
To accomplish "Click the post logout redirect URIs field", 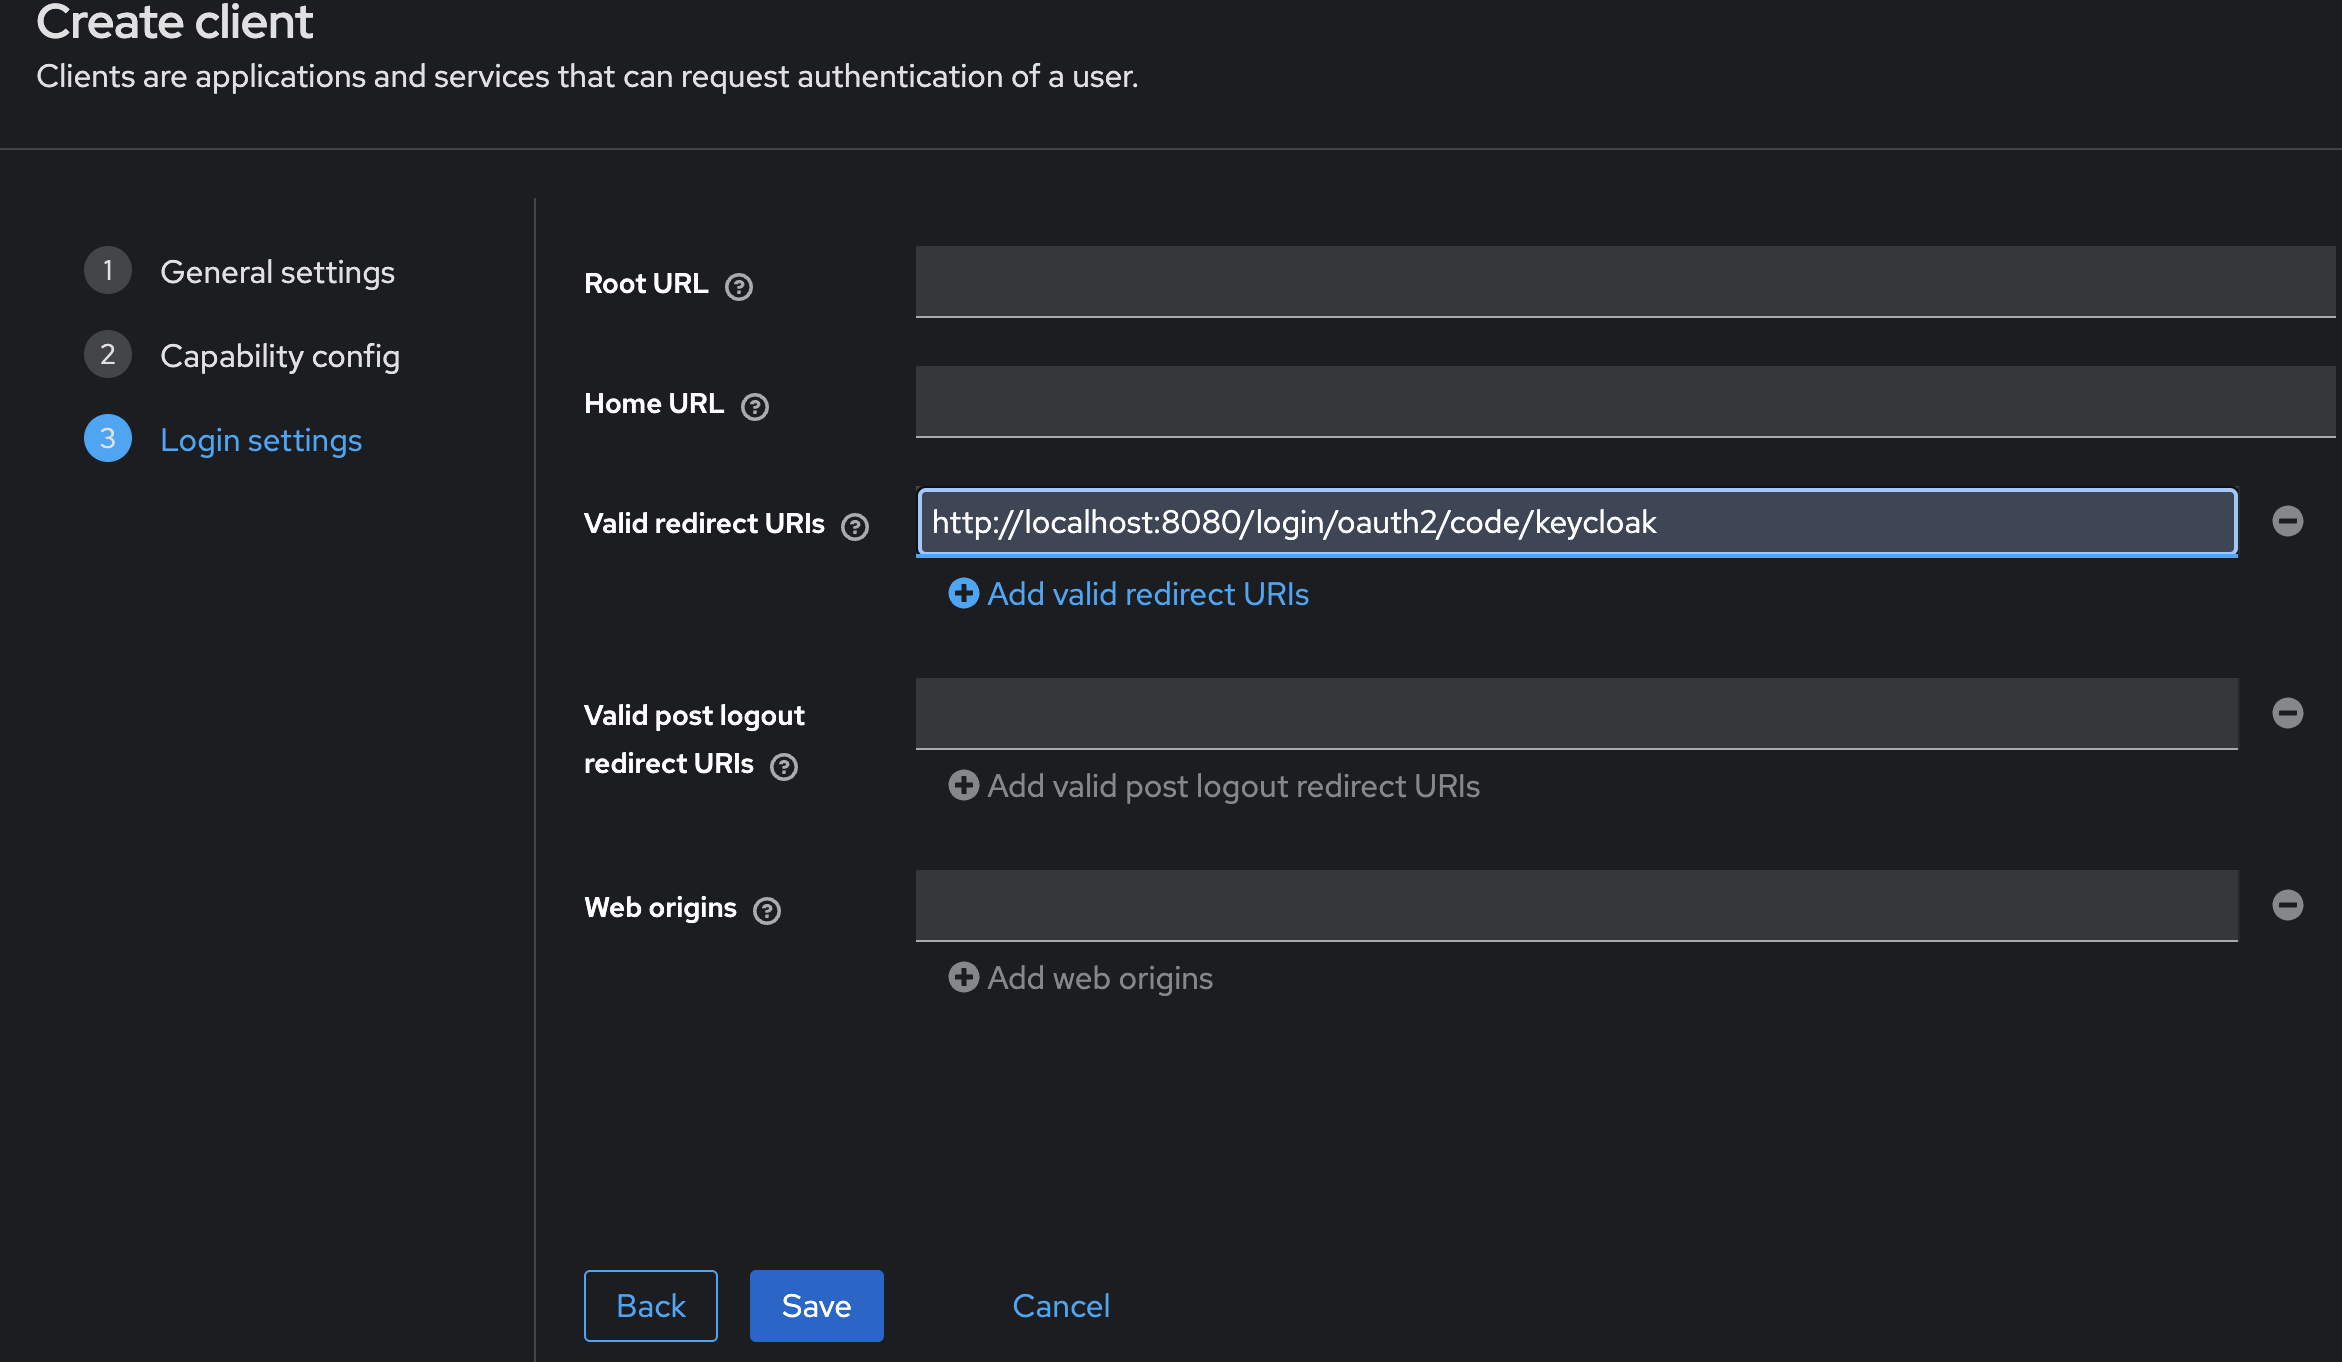I will pyautogui.click(x=1576, y=714).
